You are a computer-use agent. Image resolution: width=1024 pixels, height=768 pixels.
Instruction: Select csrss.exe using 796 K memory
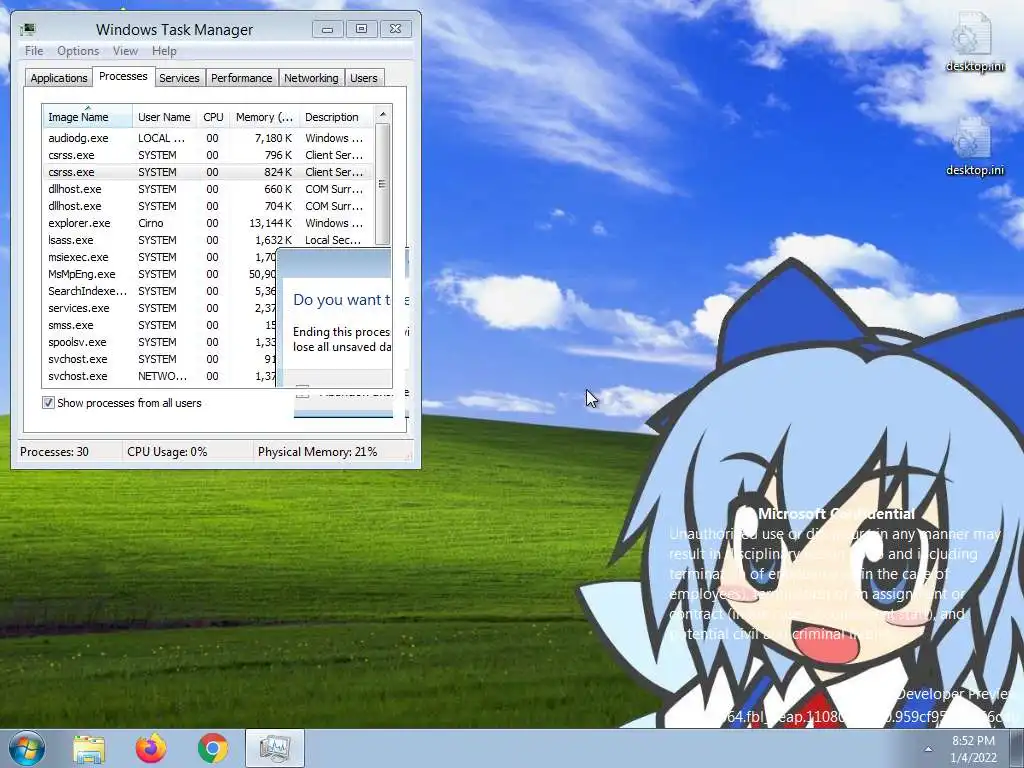coord(208,155)
